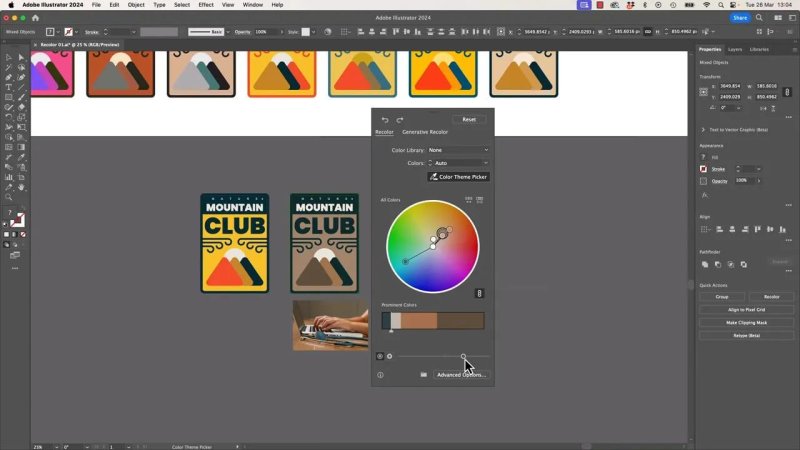Screen dimensions: 800x450
Task: Click Unite icon in Pathfinder section
Action: [x=705, y=264]
